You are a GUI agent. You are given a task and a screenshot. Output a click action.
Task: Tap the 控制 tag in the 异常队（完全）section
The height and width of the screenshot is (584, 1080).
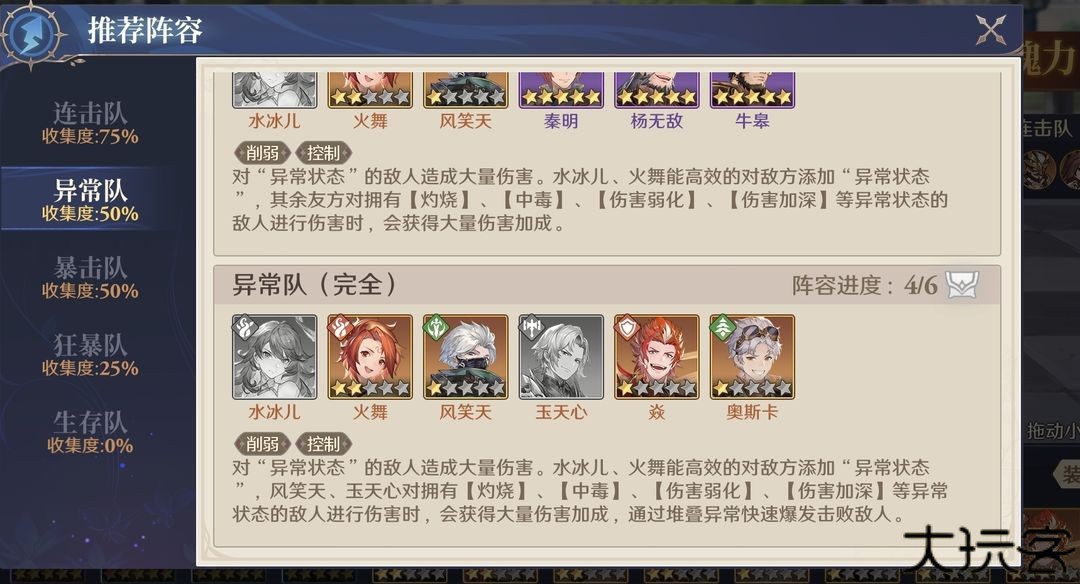pos(323,444)
